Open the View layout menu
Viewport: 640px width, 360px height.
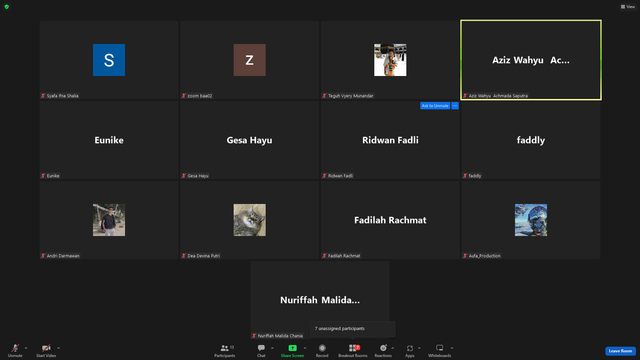628,7
